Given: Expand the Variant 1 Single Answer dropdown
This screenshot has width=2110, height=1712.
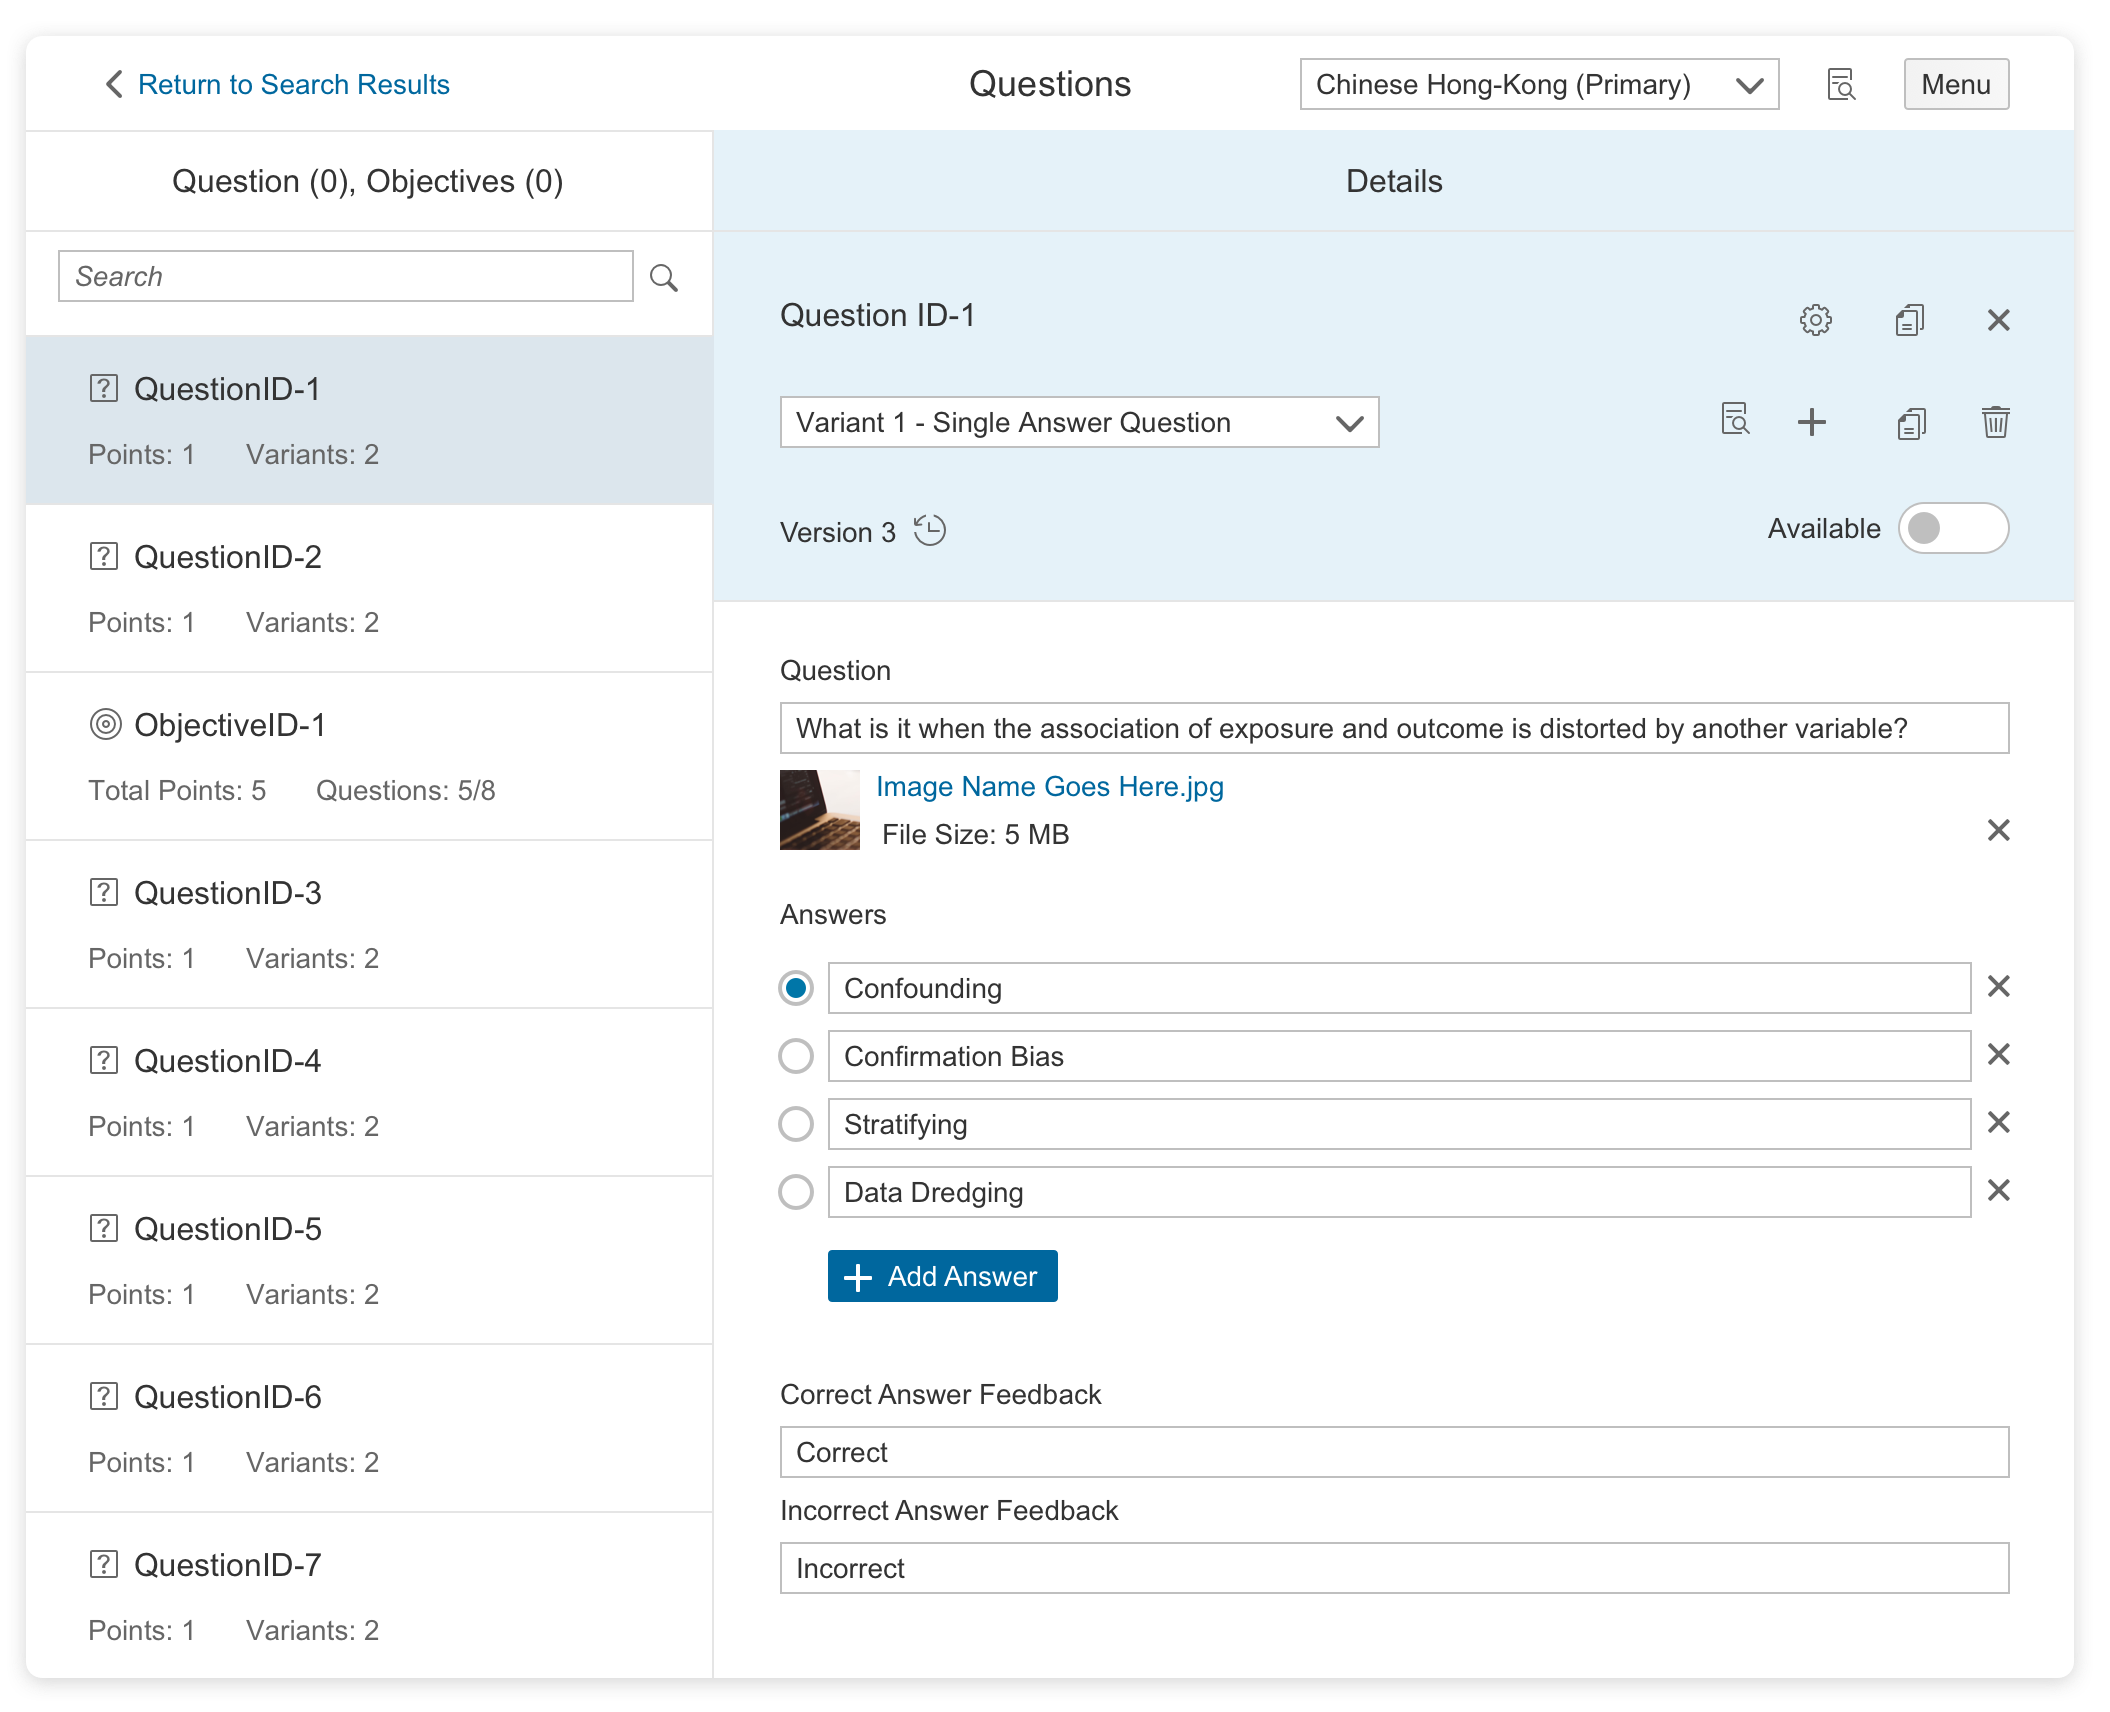Looking at the screenshot, I should pyautogui.click(x=1078, y=422).
